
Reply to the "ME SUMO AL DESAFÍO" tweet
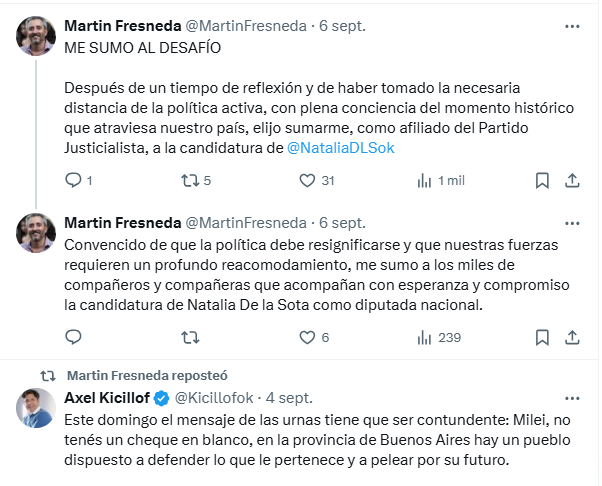tap(73, 181)
